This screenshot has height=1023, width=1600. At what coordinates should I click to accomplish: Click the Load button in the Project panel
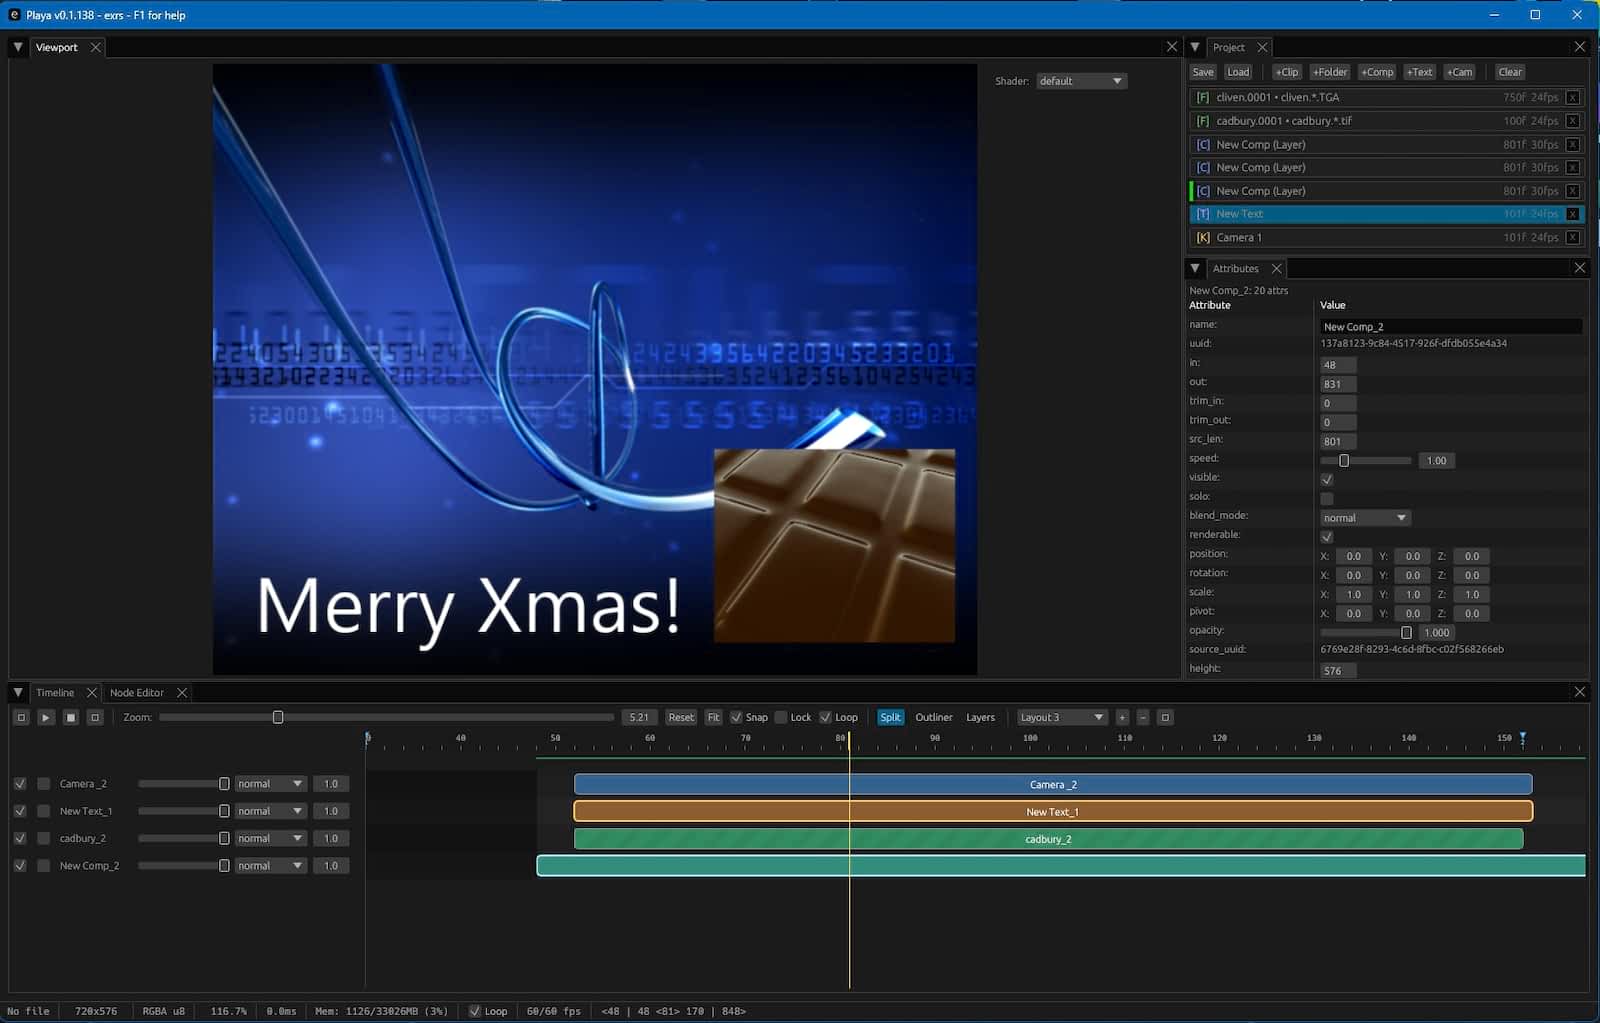[x=1238, y=72]
